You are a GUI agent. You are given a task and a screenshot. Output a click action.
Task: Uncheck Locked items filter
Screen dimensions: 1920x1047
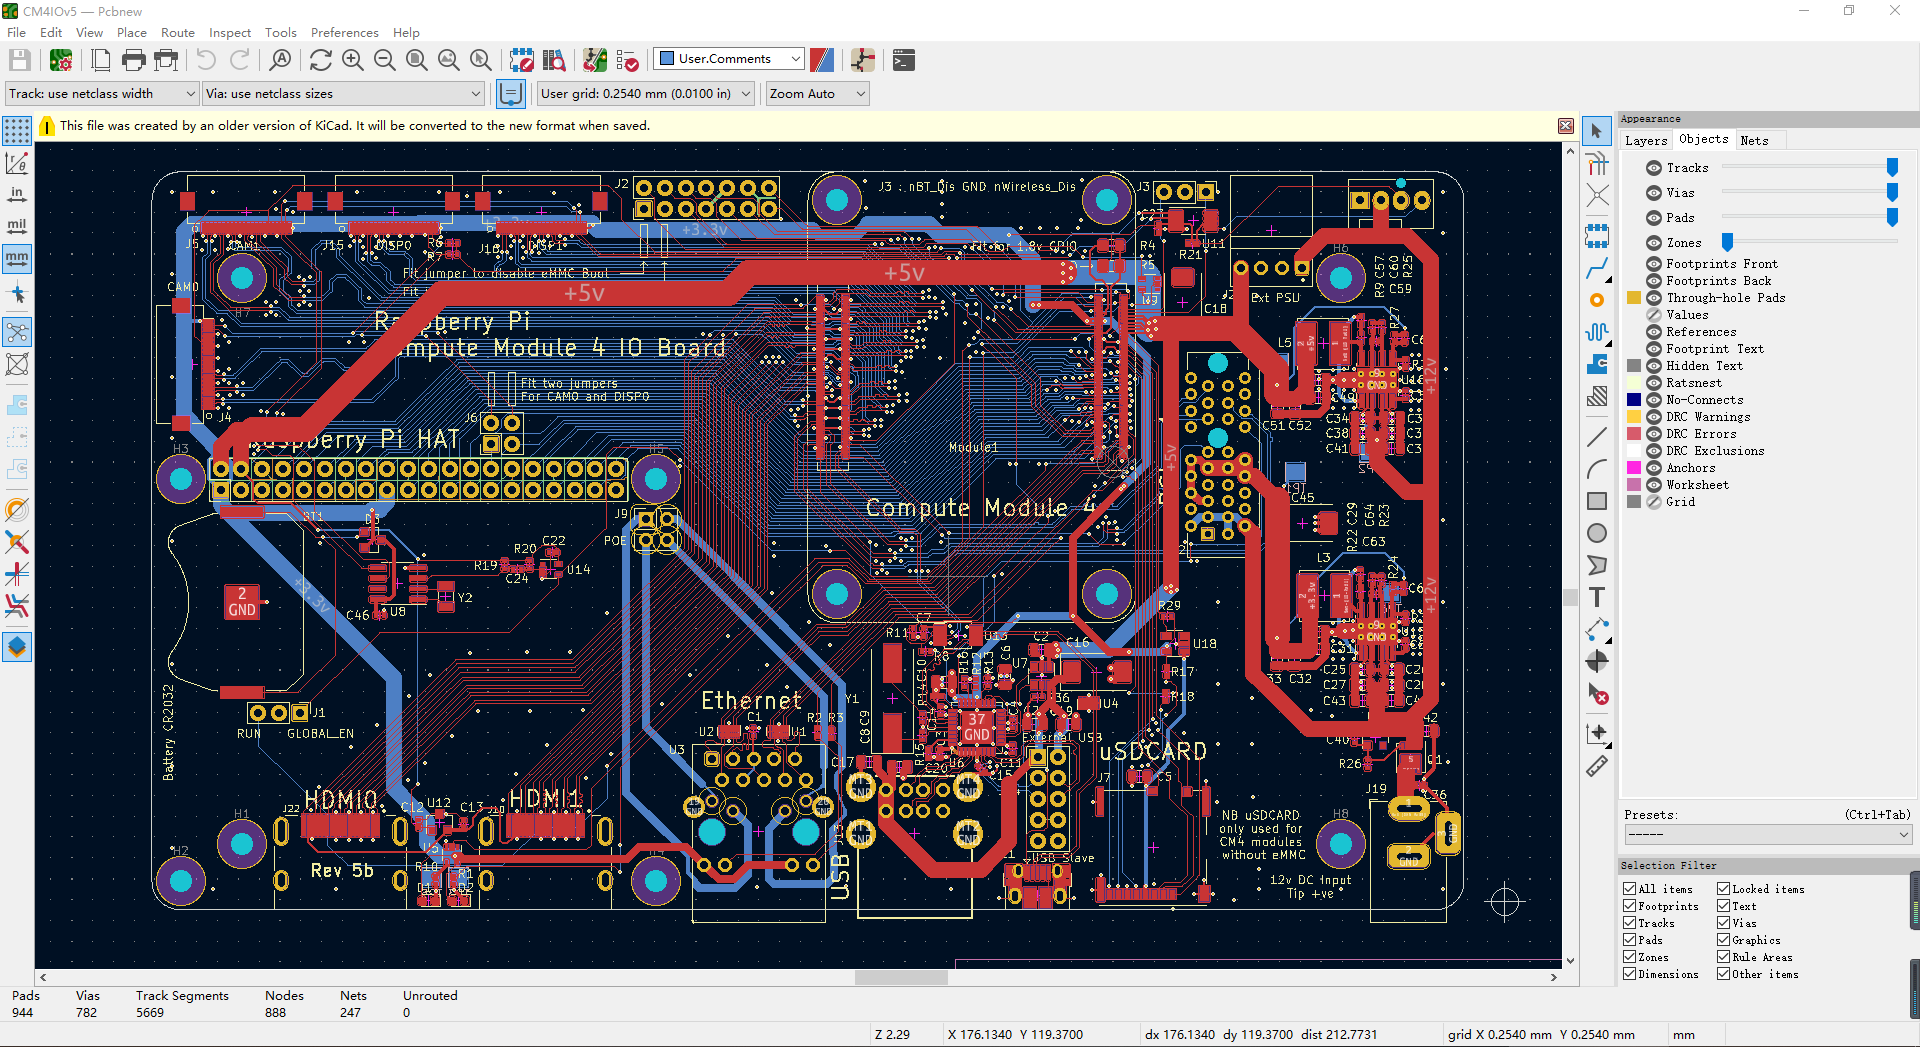1724,889
